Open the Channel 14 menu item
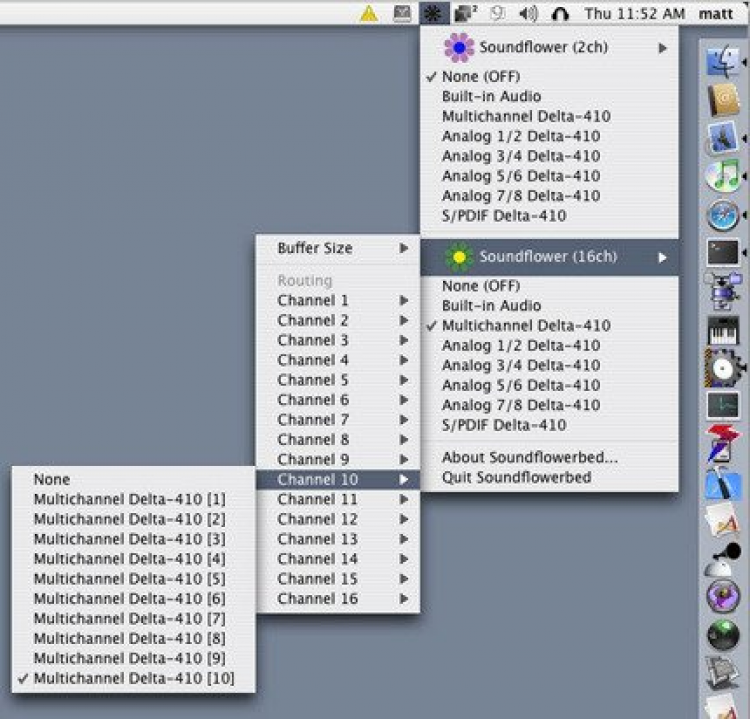This screenshot has width=750, height=719. pos(338,559)
